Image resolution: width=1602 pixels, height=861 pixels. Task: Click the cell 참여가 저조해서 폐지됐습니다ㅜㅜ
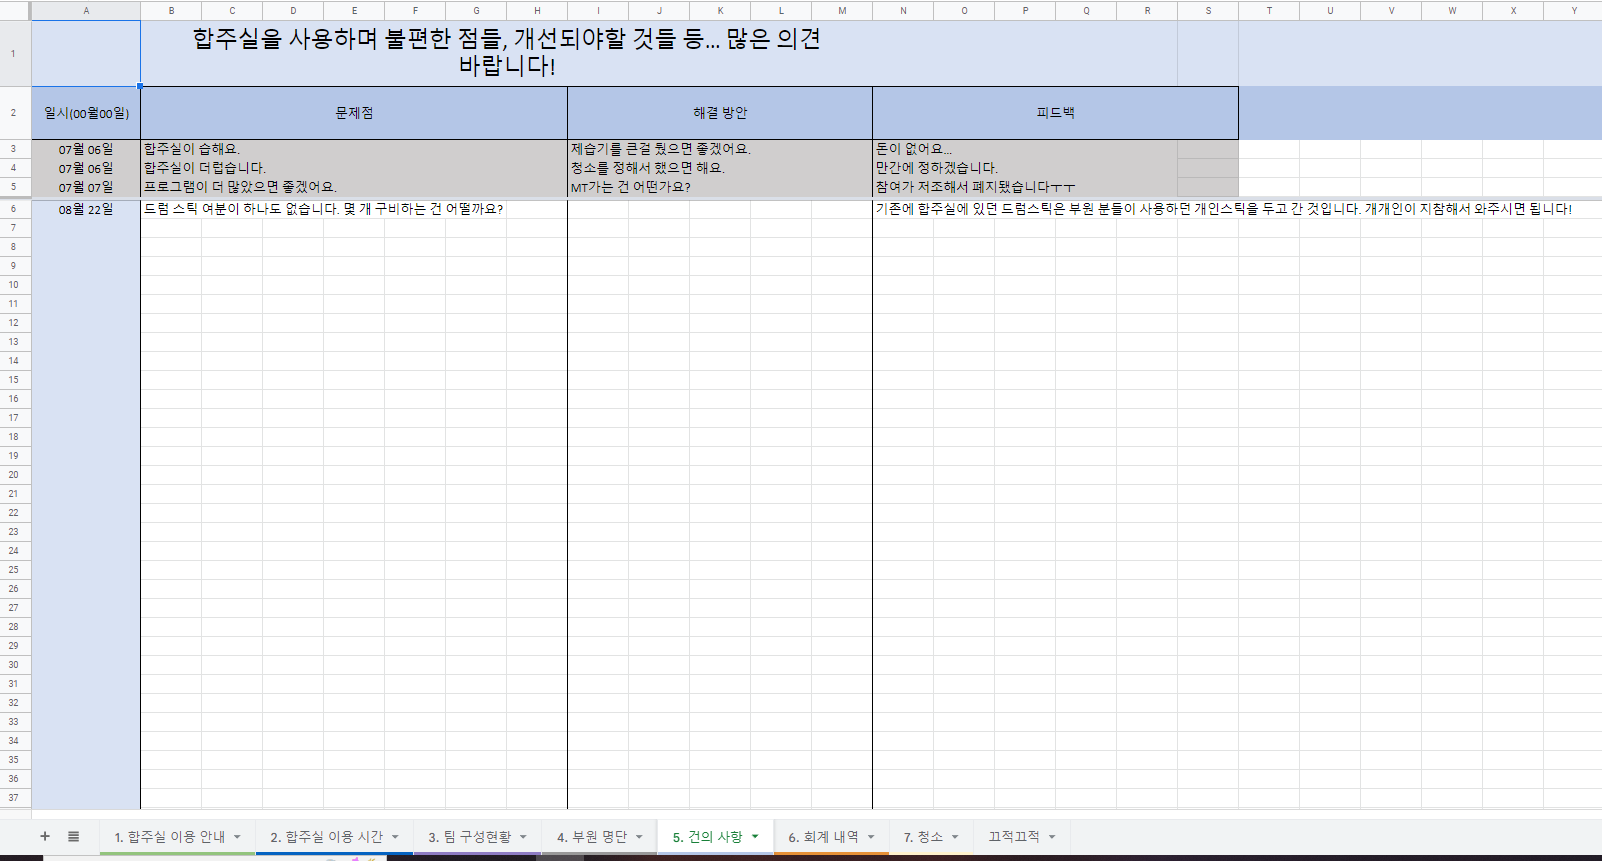click(x=1025, y=187)
